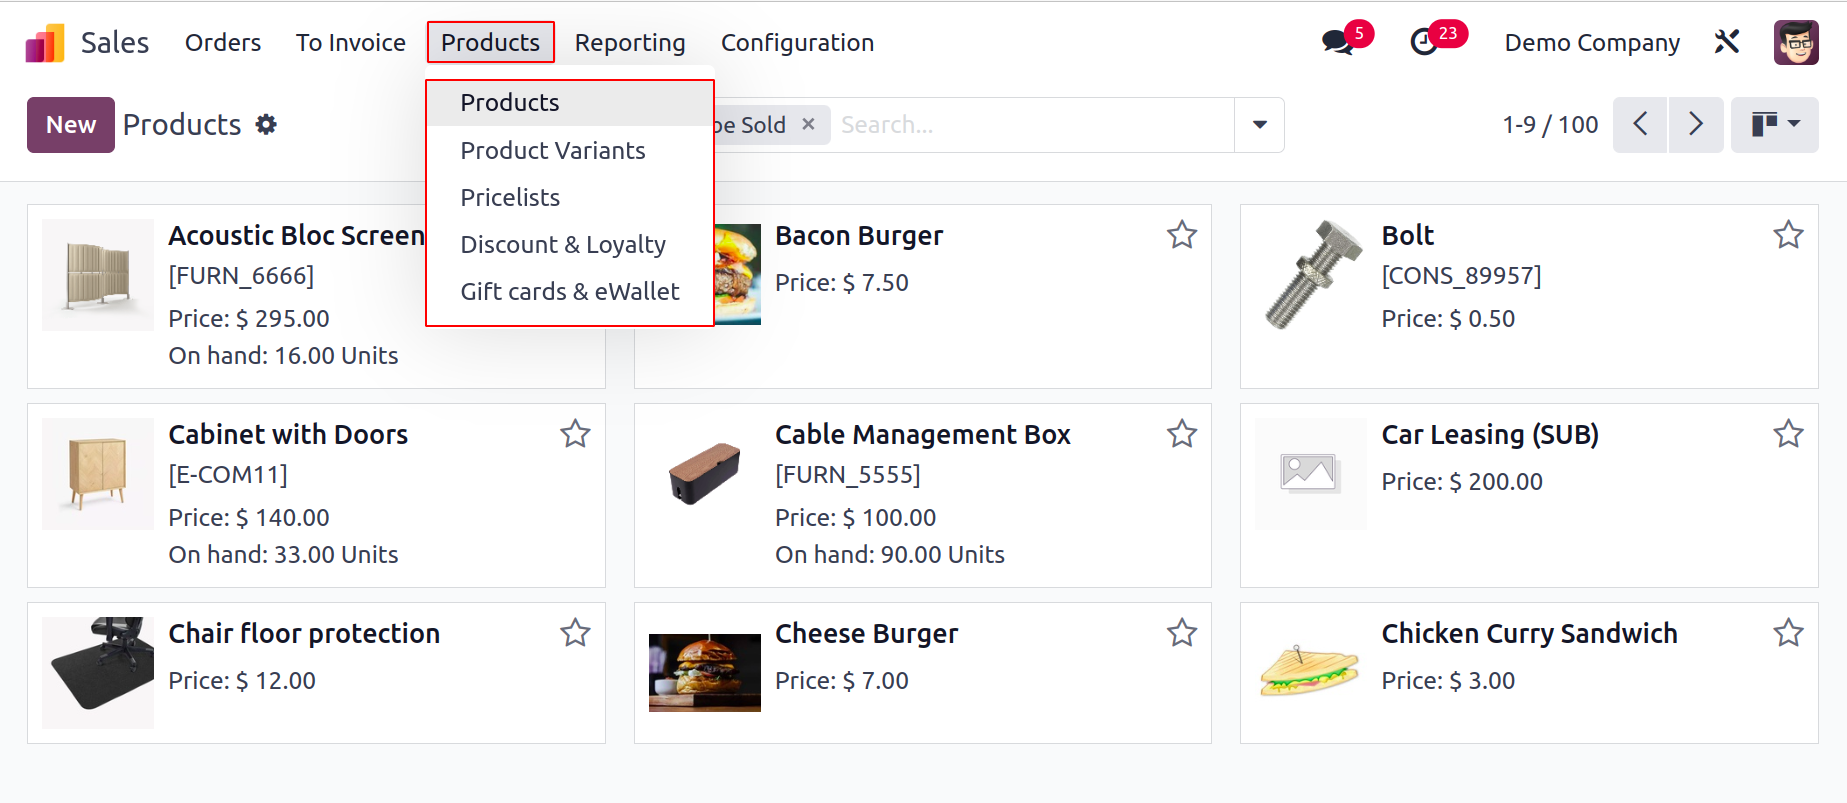Image resolution: width=1847 pixels, height=803 pixels.
Task: Open the Kanban view switcher dropdown
Action: coord(1775,125)
